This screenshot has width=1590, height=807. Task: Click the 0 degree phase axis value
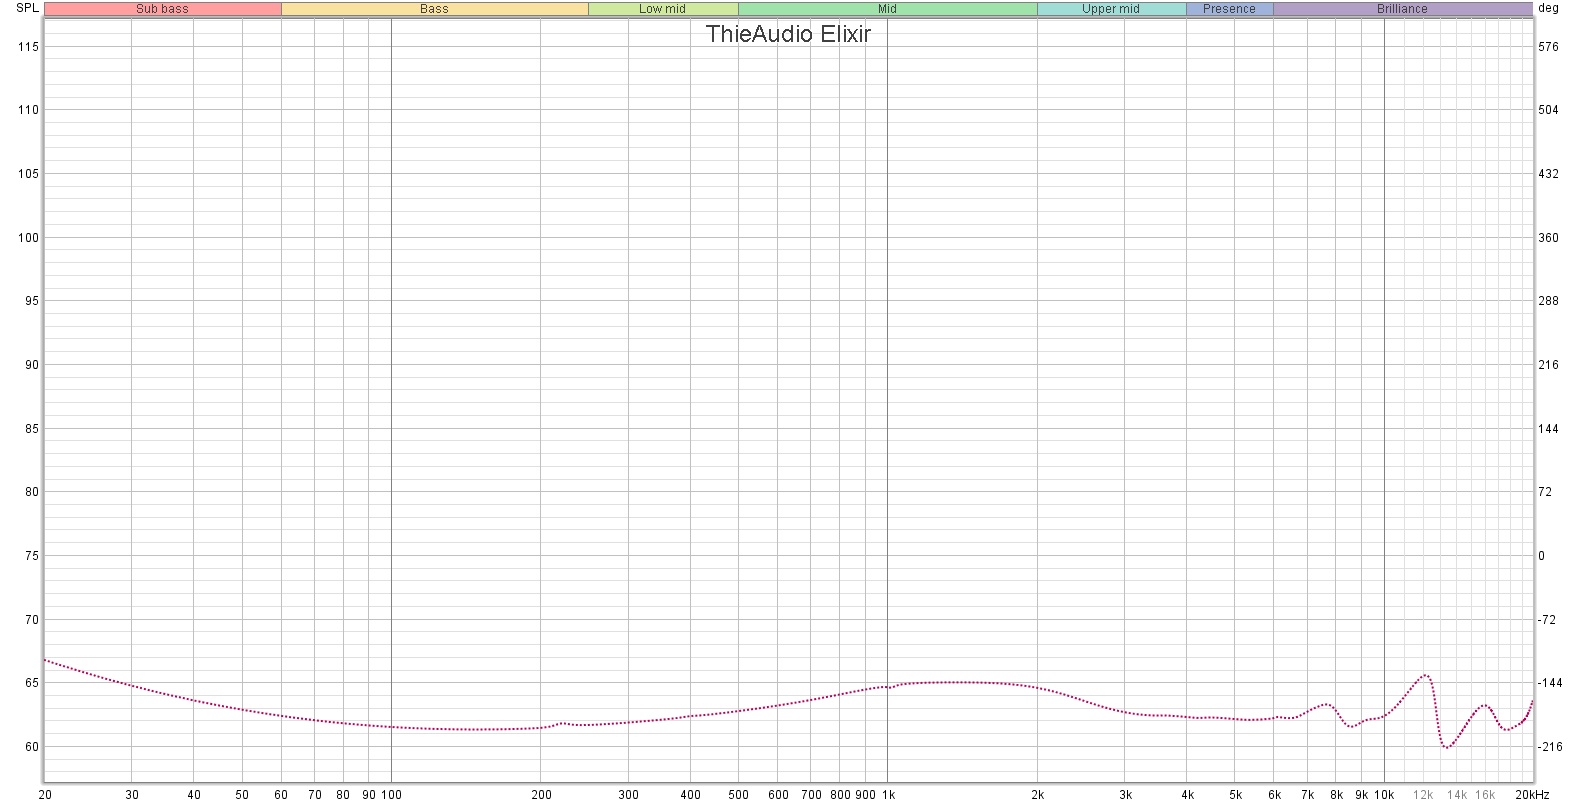click(x=1541, y=556)
